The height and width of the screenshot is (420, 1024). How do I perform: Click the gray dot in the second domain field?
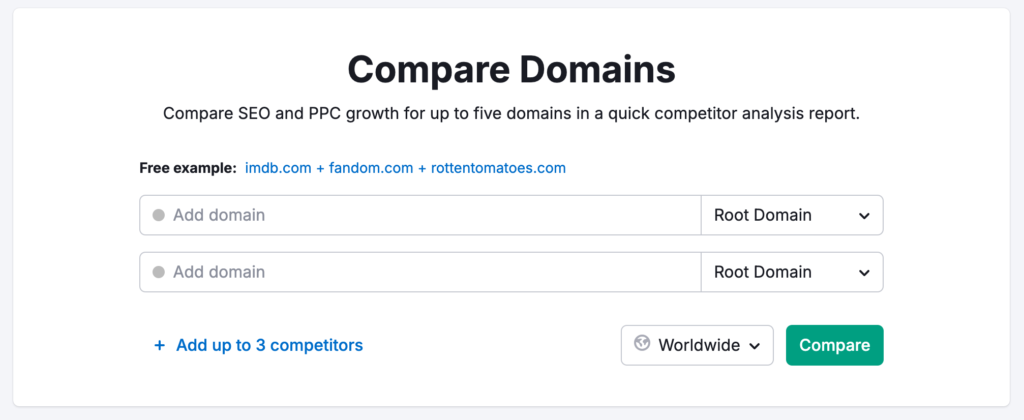point(158,272)
